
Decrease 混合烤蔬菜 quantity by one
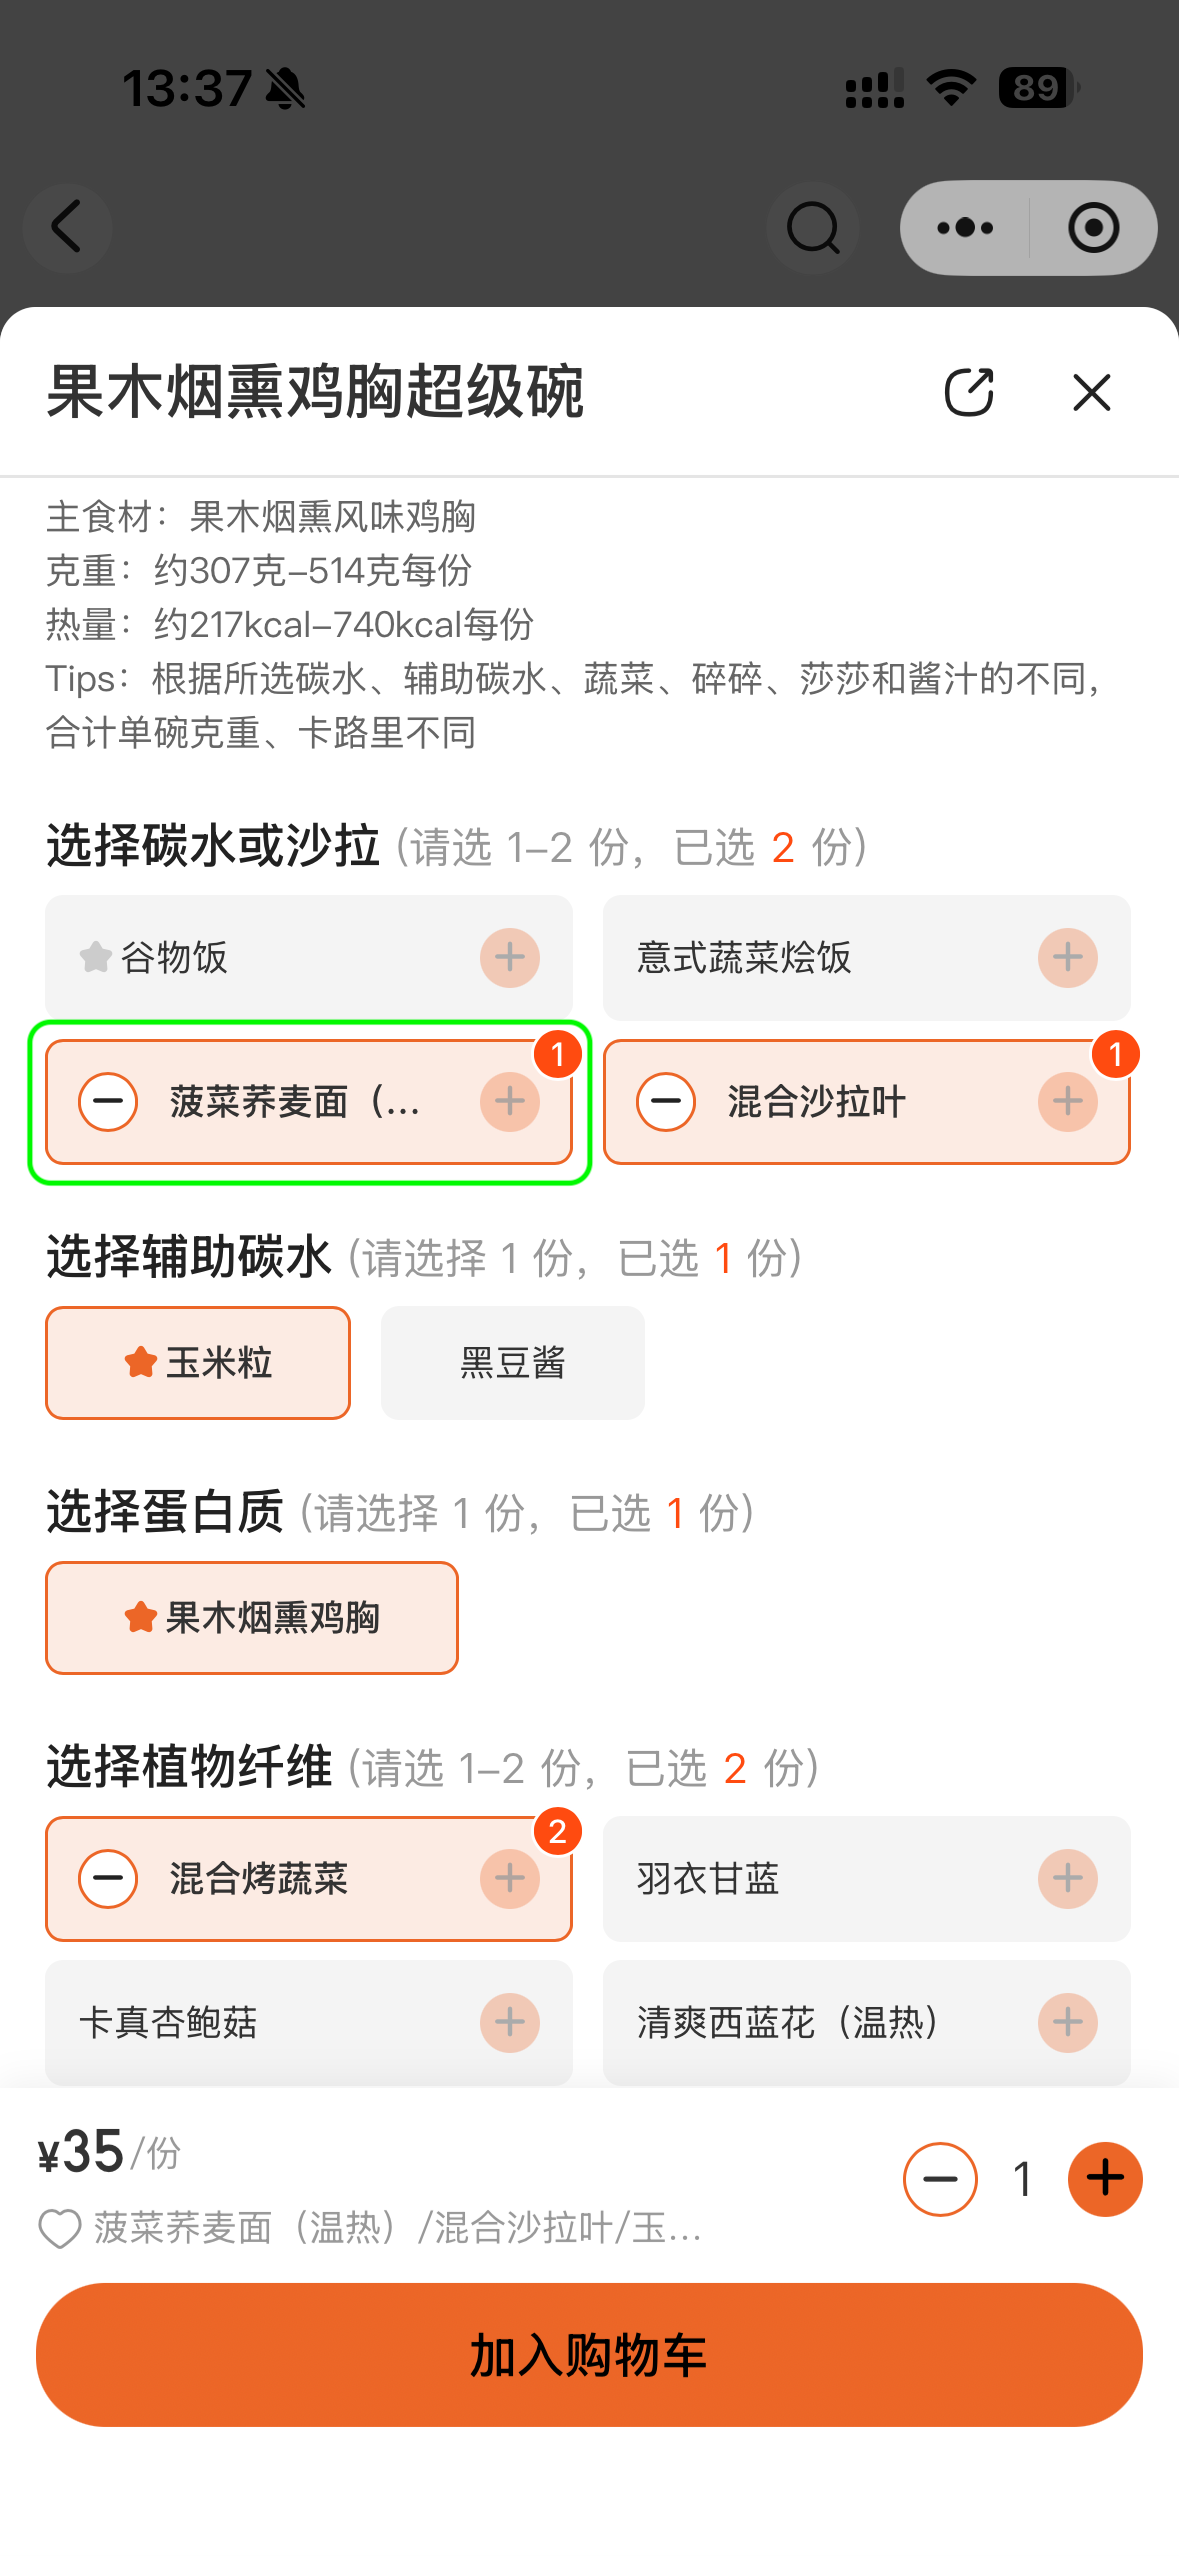point(108,1879)
